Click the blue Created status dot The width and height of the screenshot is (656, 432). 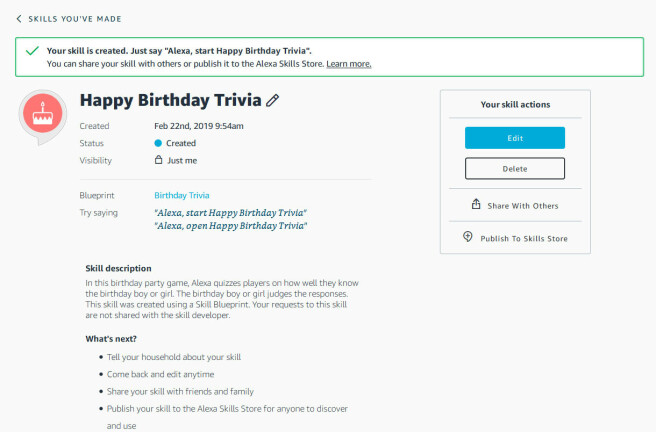click(x=158, y=143)
